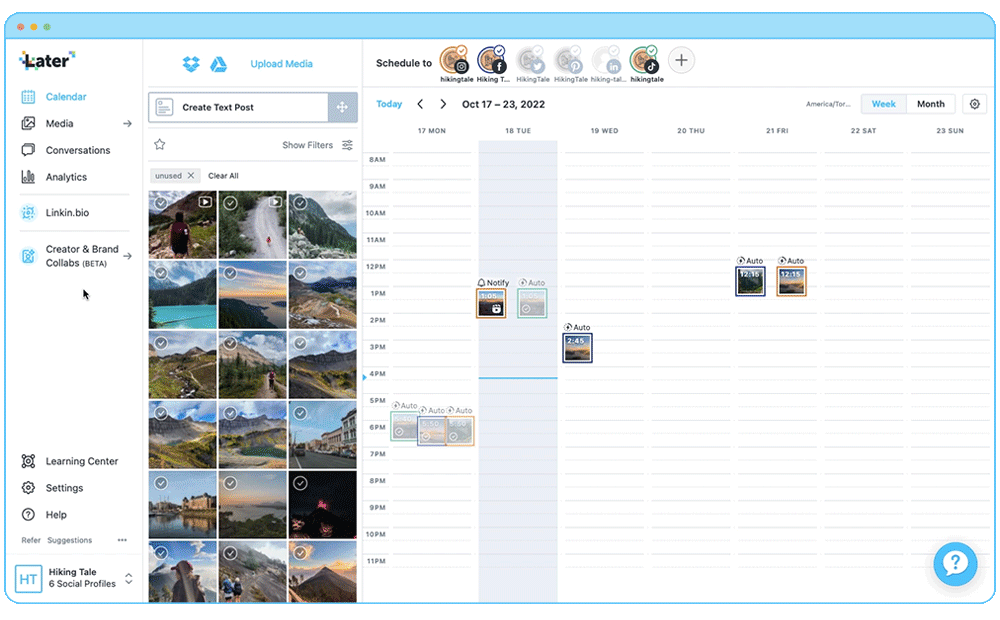The width and height of the screenshot is (1000, 620).
Task: Import media from Google Drive icon
Action: point(219,64)
